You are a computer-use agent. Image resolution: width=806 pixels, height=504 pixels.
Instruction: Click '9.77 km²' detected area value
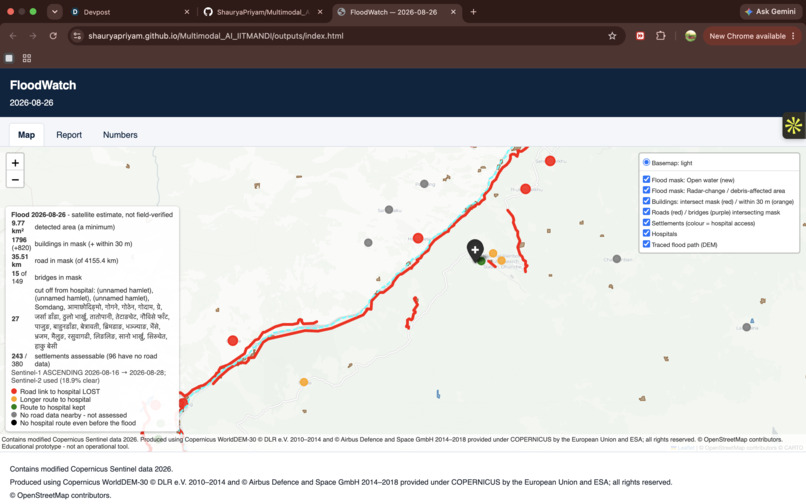pyautogui.click(x=18, y=227)
